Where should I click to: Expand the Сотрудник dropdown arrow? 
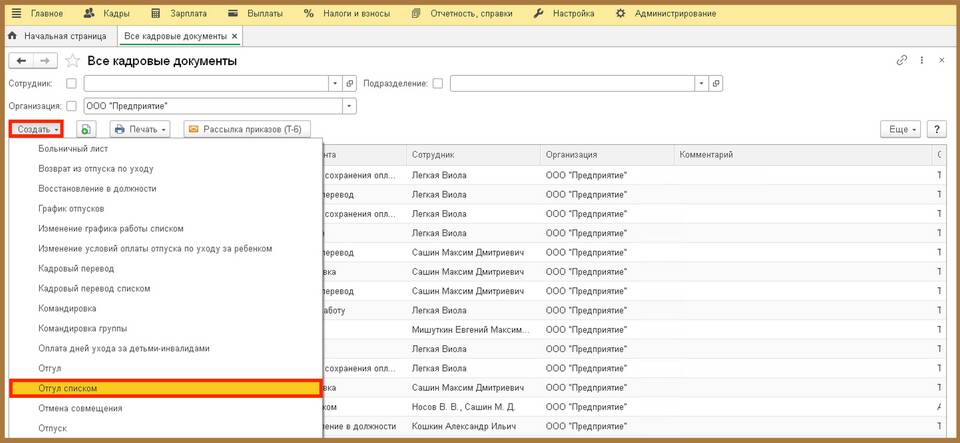(x=336, y=83)
